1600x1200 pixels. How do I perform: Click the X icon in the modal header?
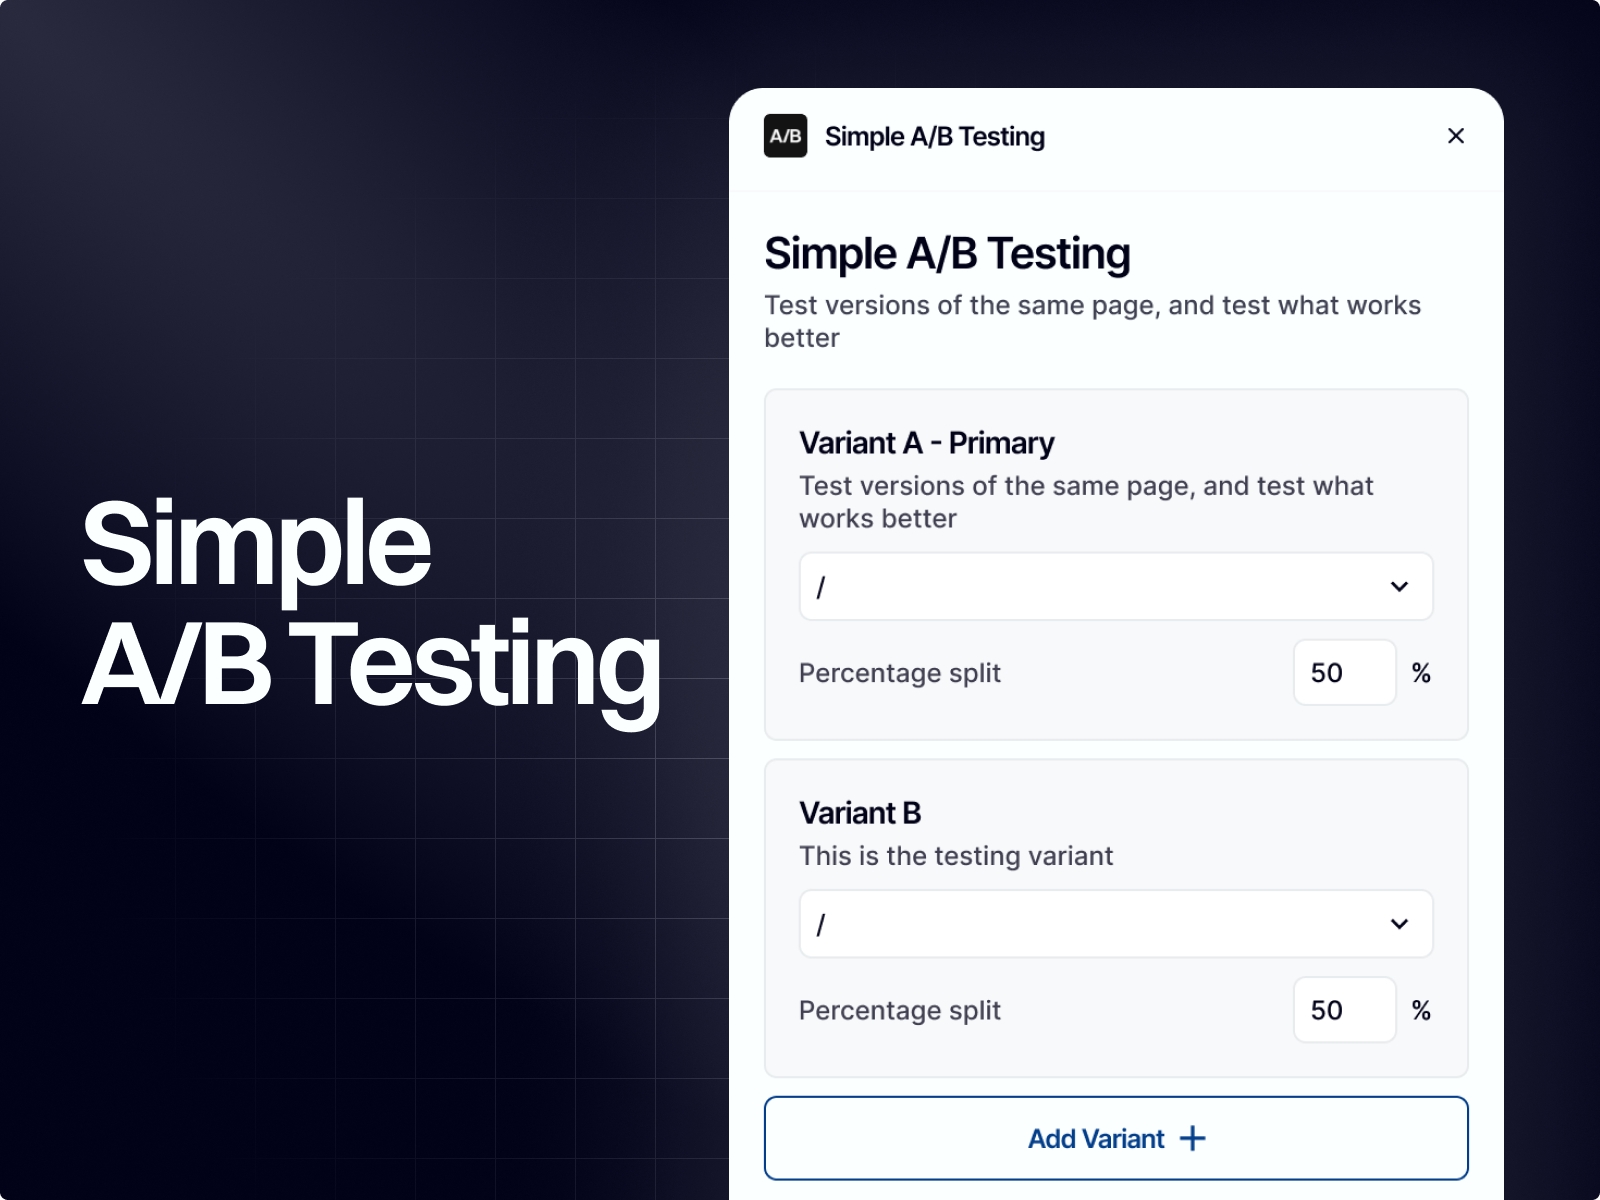click(x=1456, y=136)
